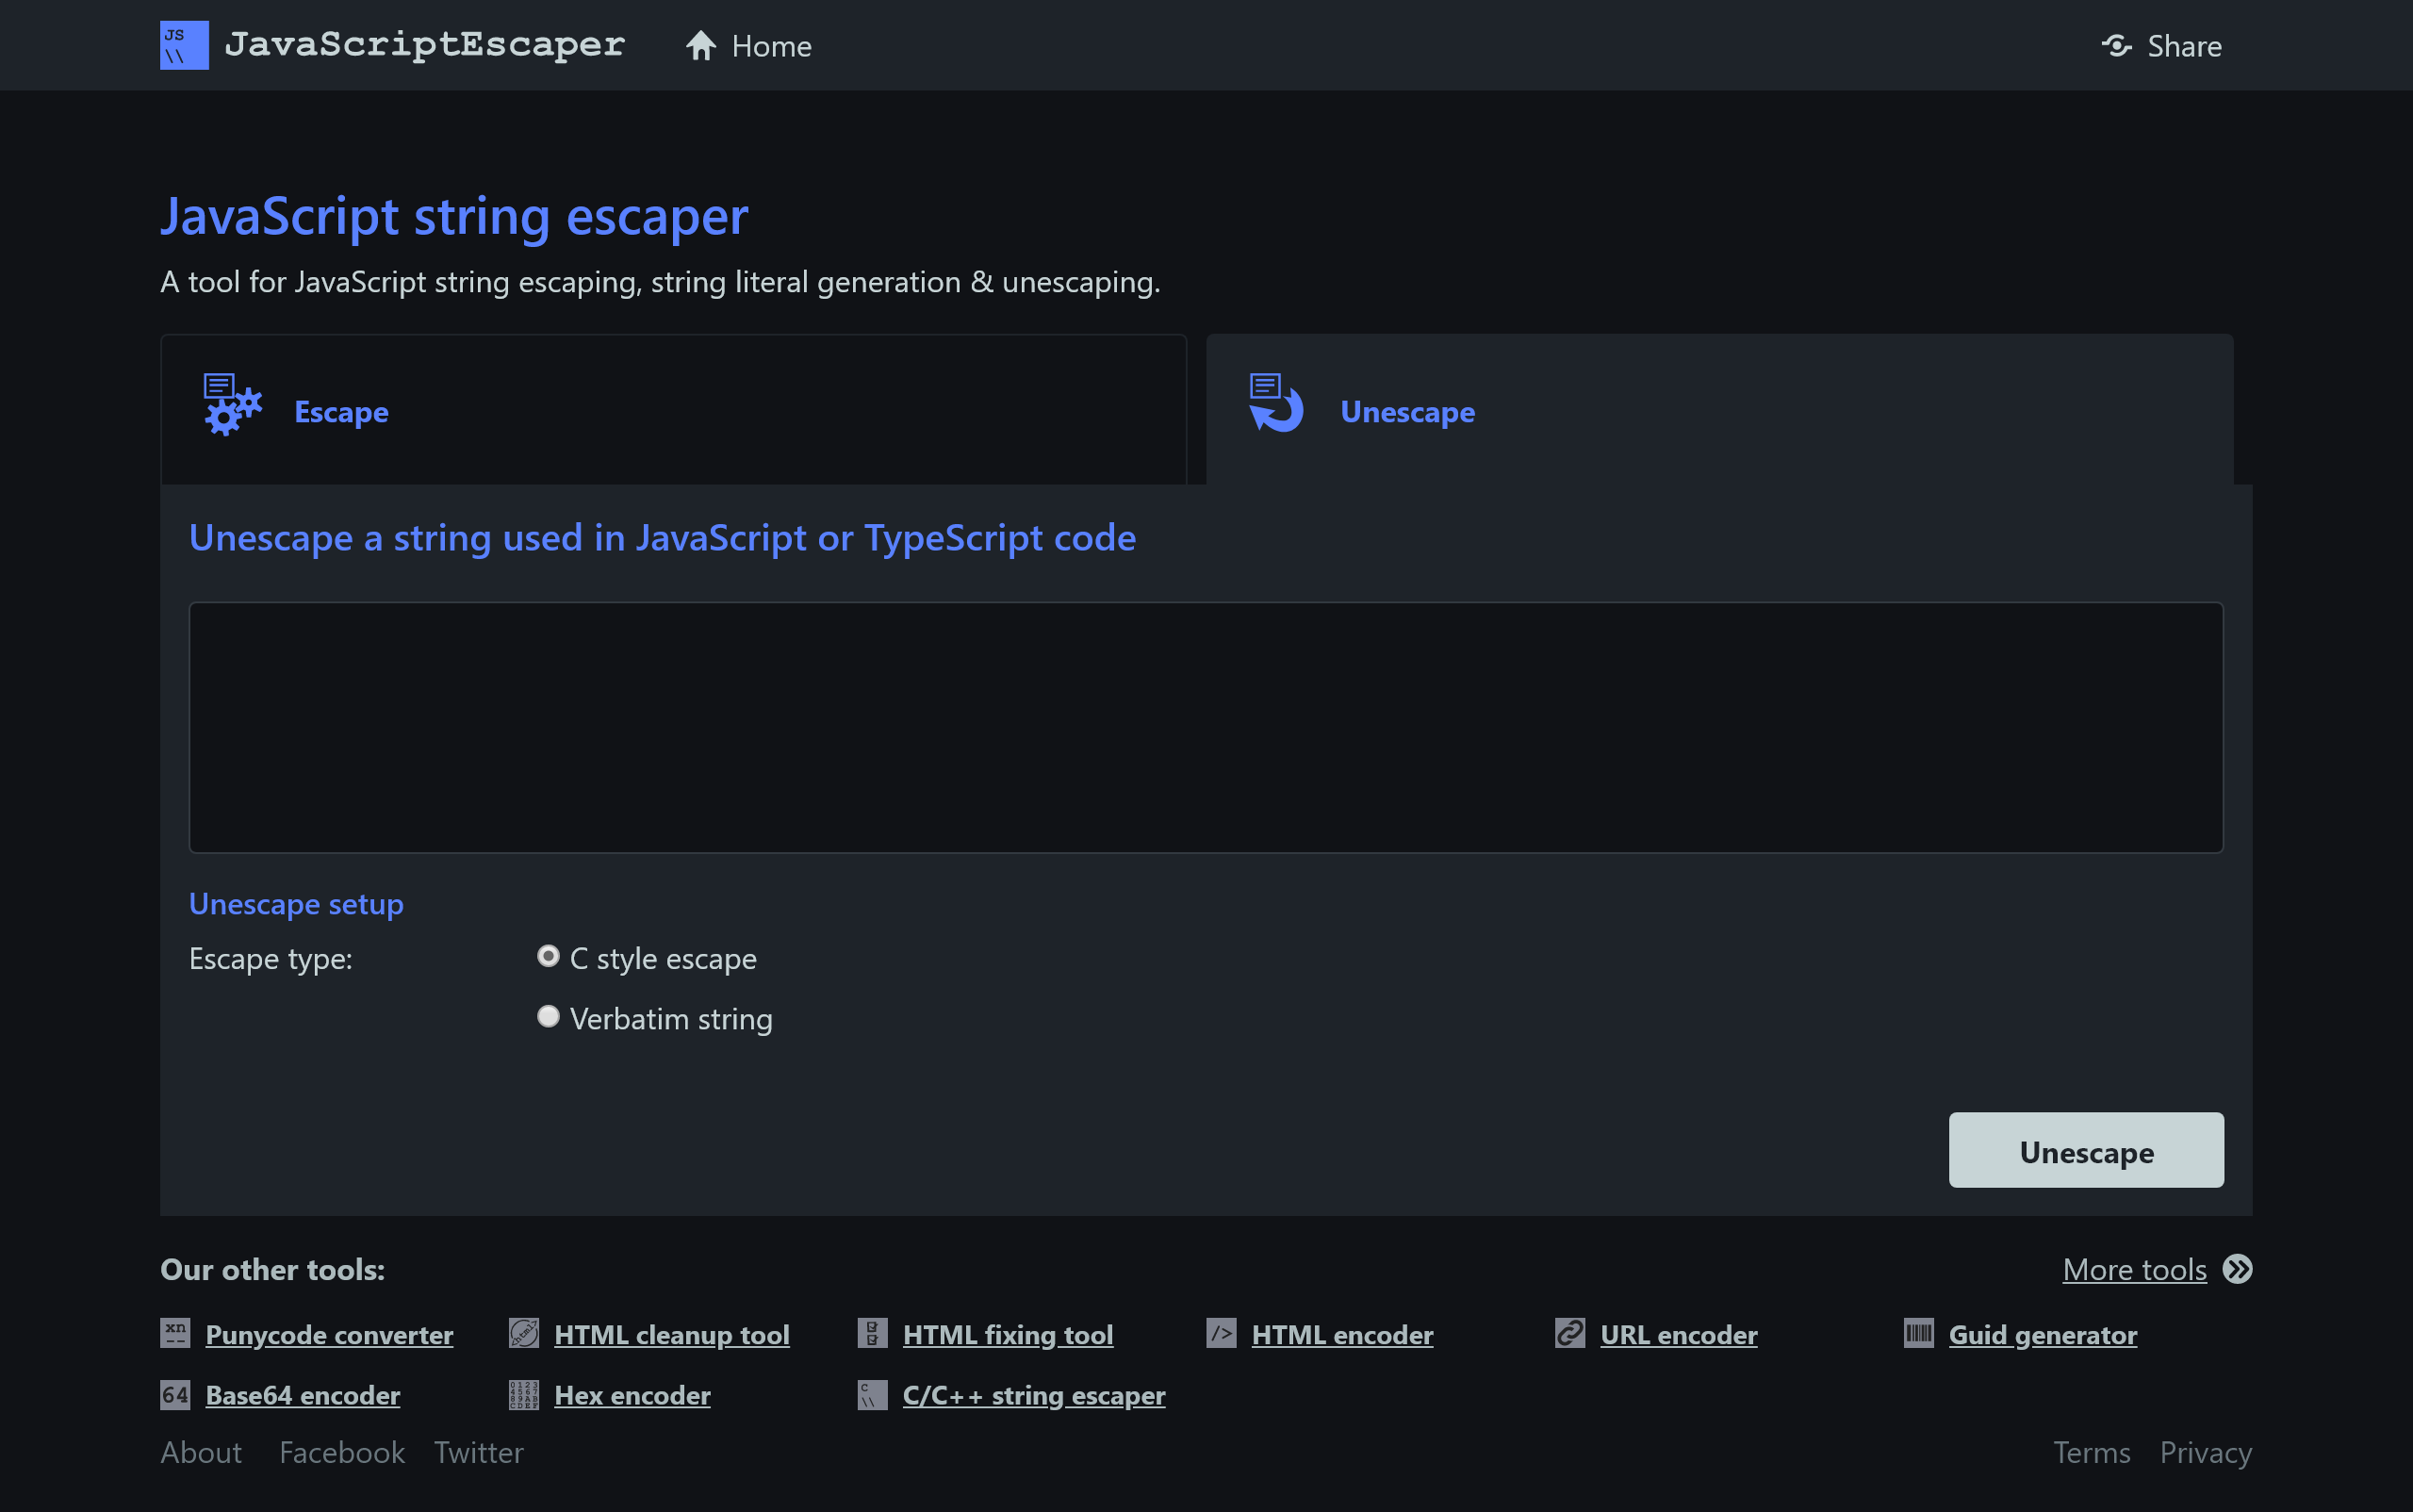Click the tool description tagline text

point(660,282)
